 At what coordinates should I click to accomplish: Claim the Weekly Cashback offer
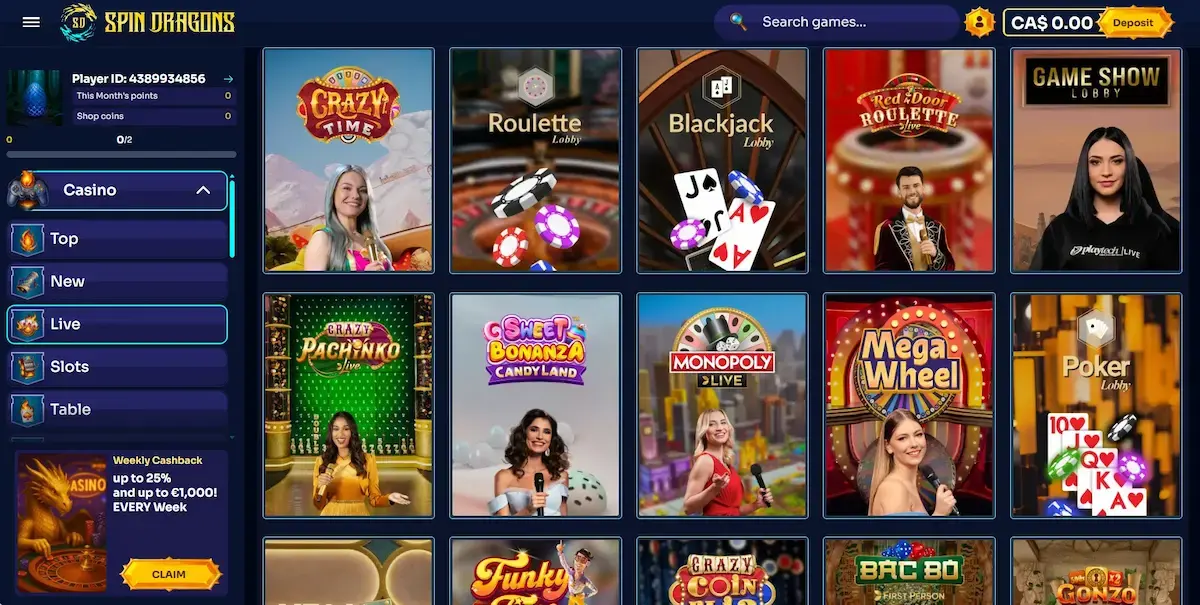click(169, 574)
